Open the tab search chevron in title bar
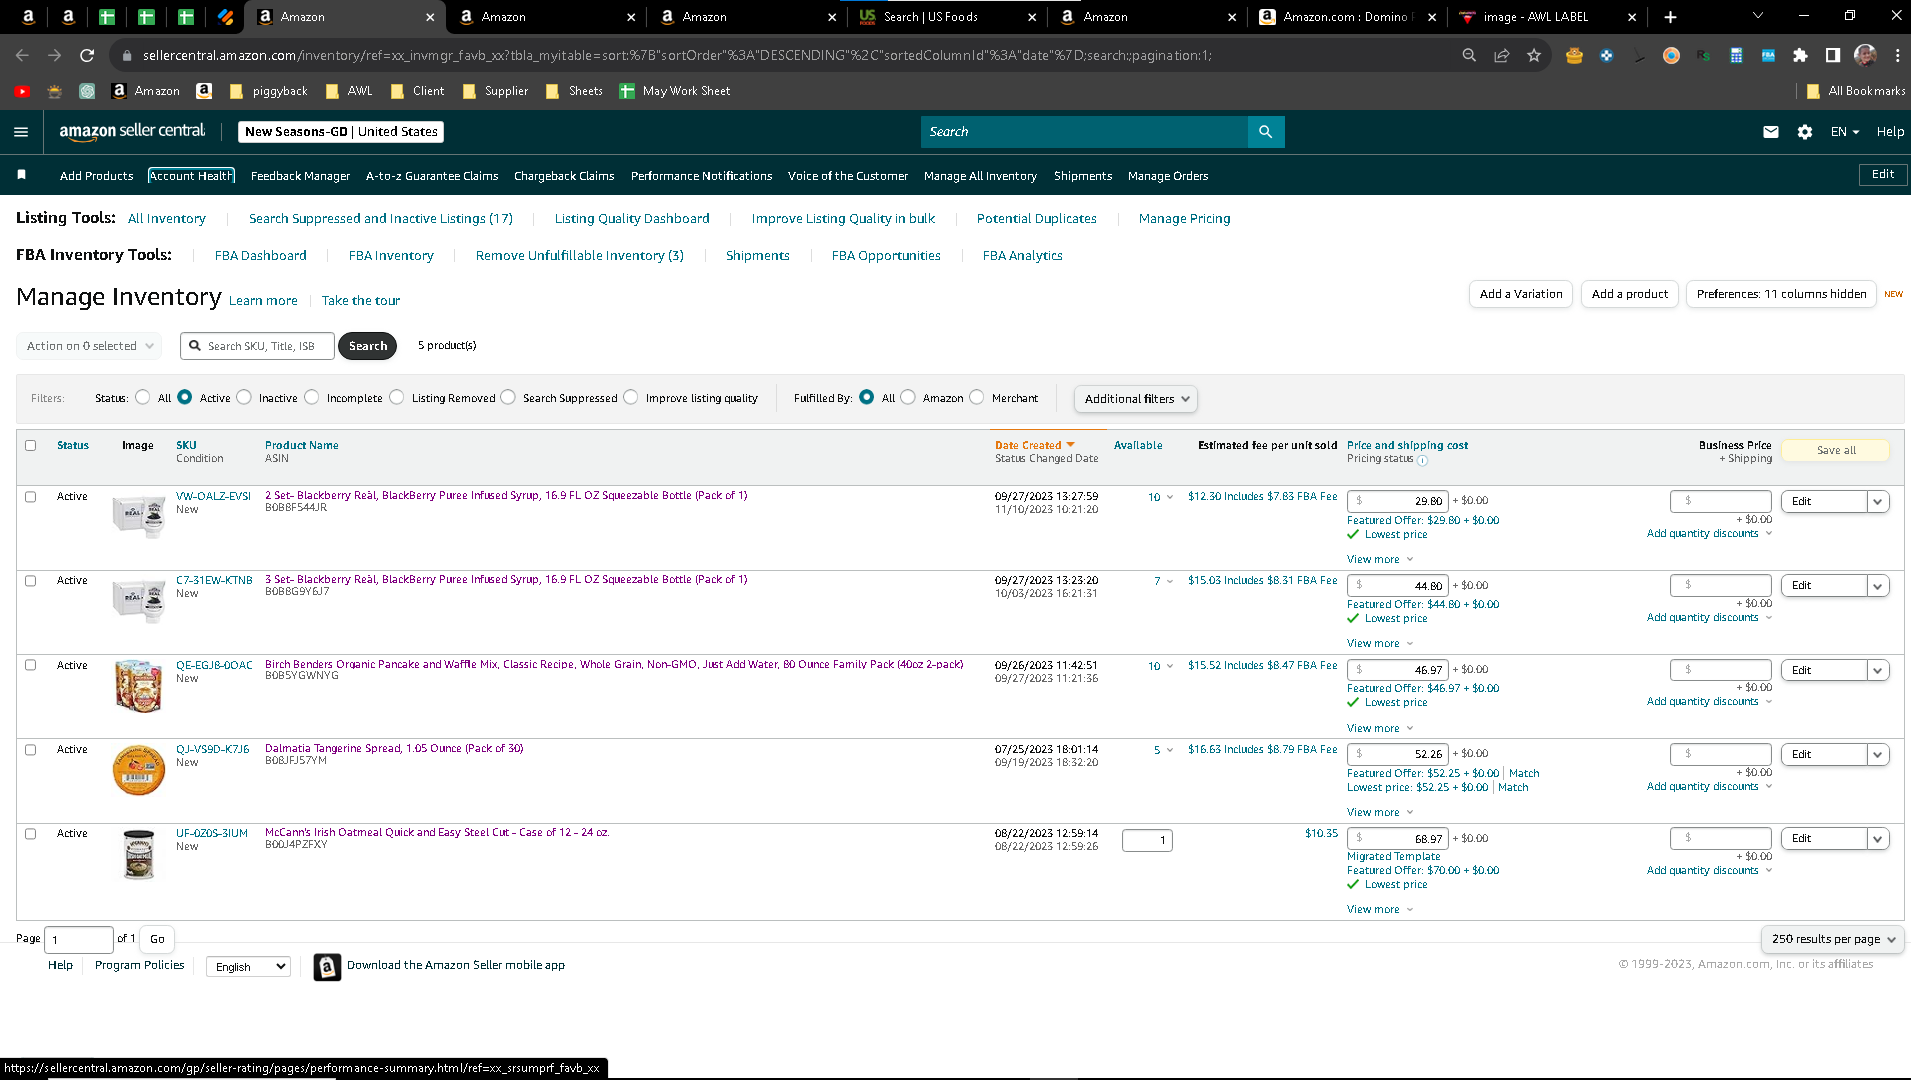Screen dimensions: 1911x1080 pyautogui.click(x=1758, y=16)
